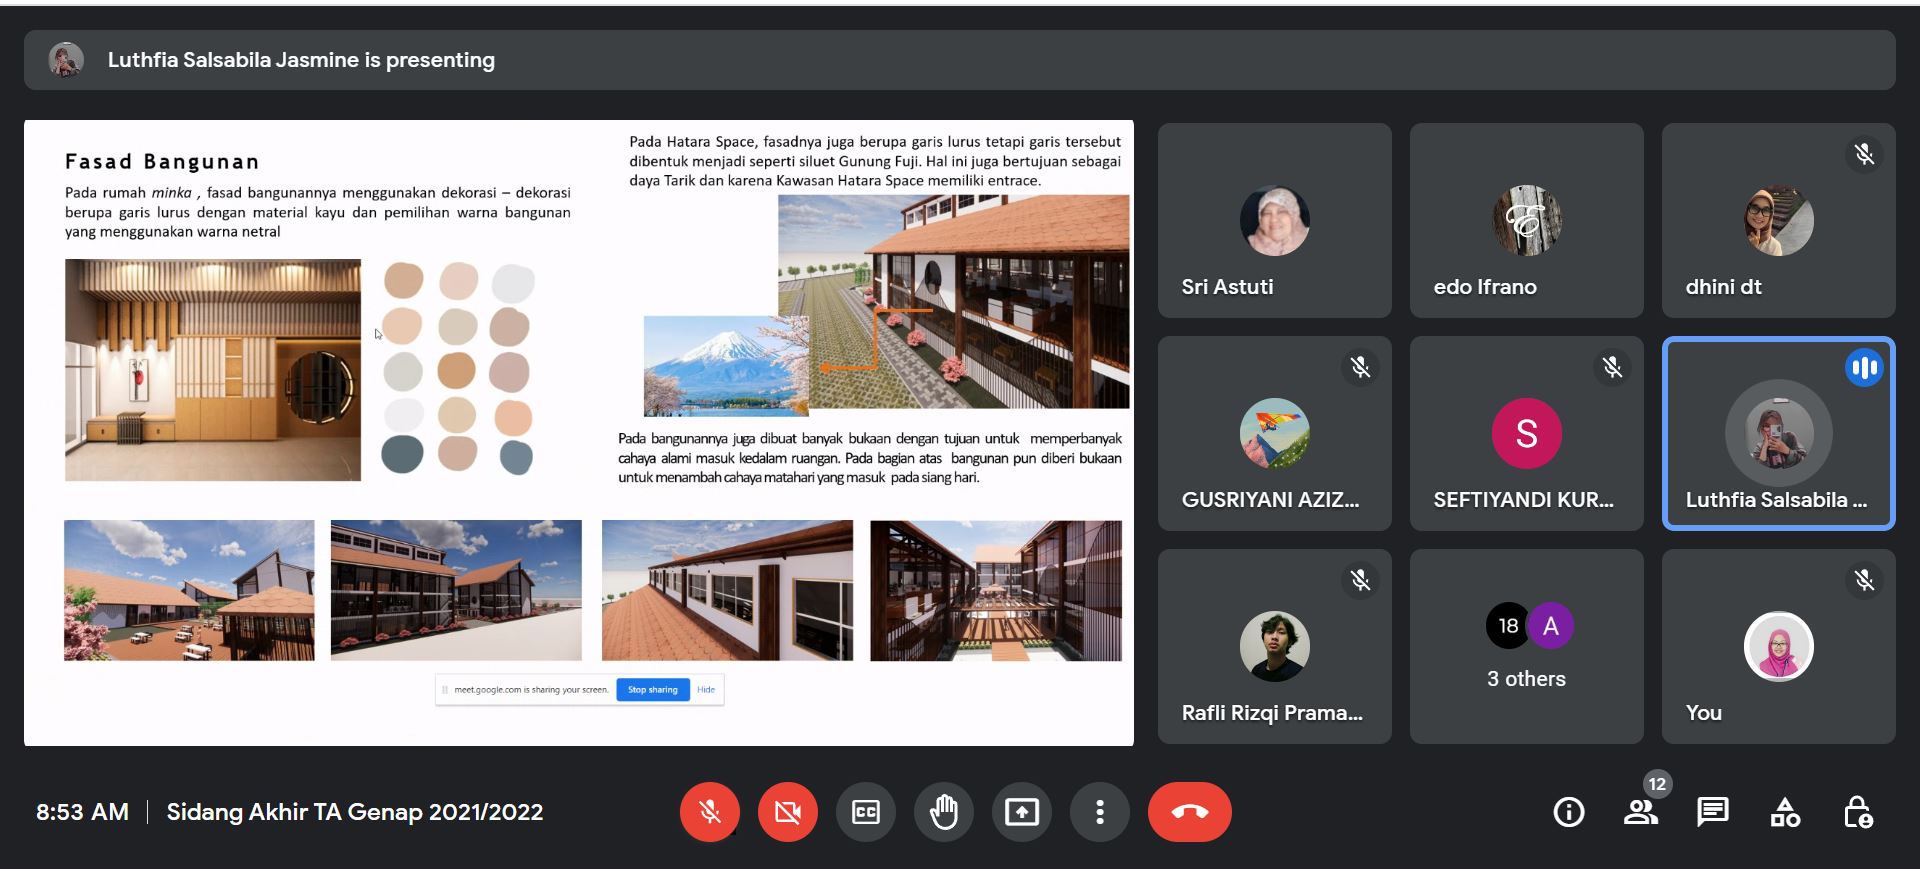Click the dark blue-gray color swatch on the slide
Image resolution: width=1920 pixels, height=869 pixels.
[x=403, y=454]
